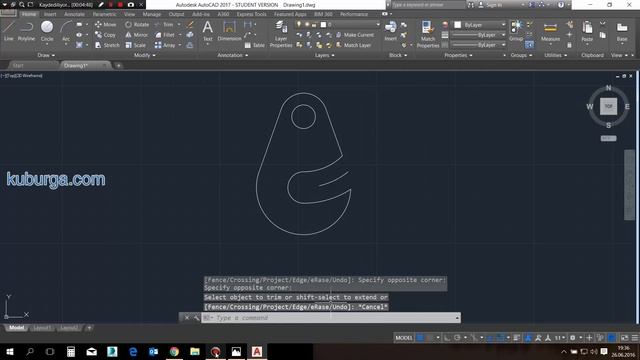The image size is (640, 360).
Task: Click the new drawing plus tab
Action: pyautogui.click(x=118, y=65)
